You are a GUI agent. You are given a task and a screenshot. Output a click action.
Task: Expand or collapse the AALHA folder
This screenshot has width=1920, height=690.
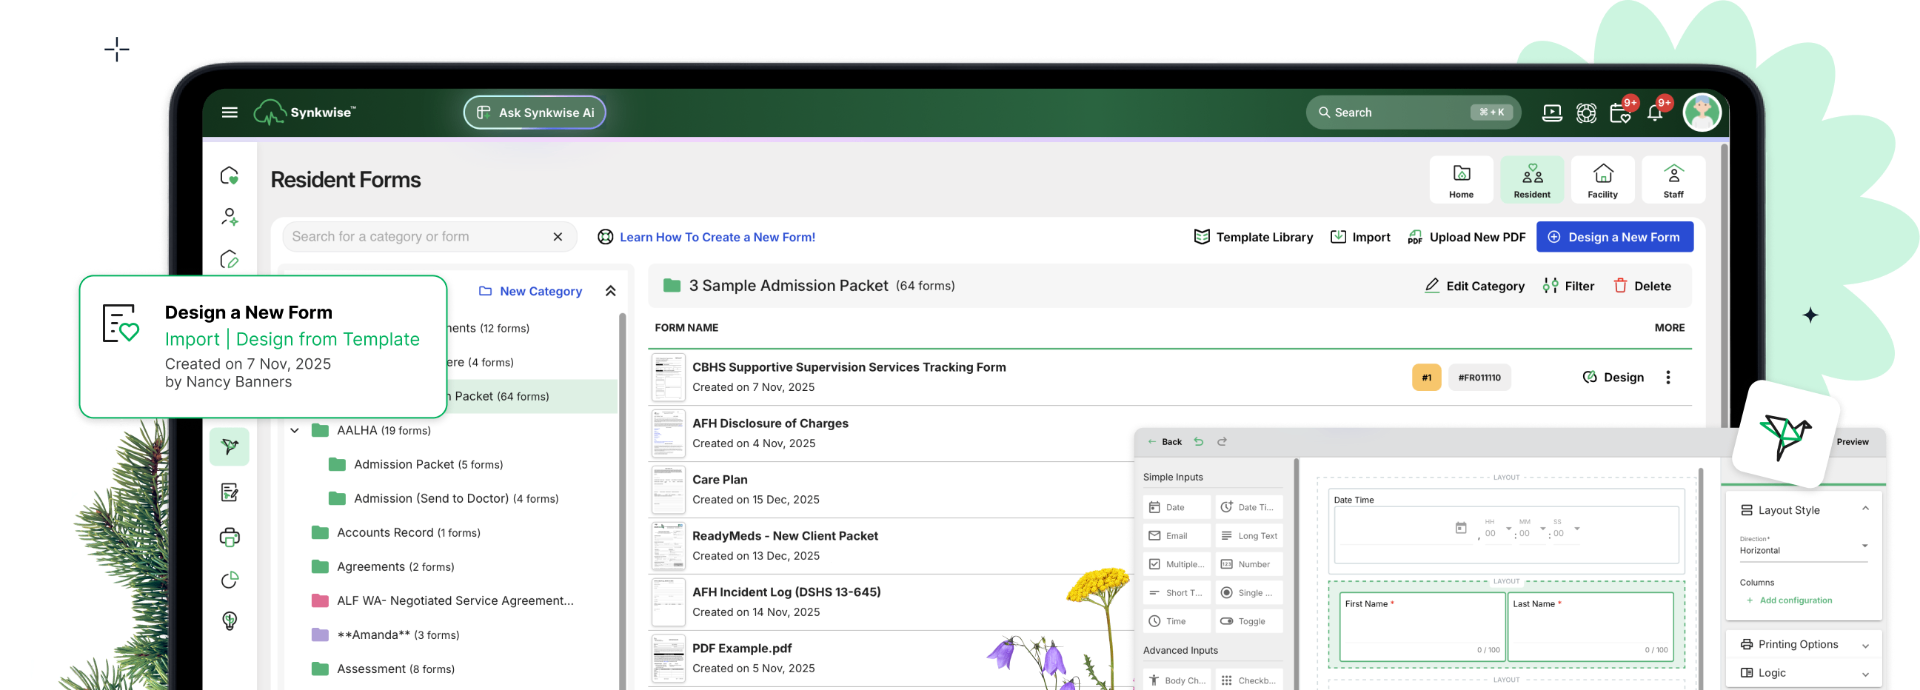294,431
